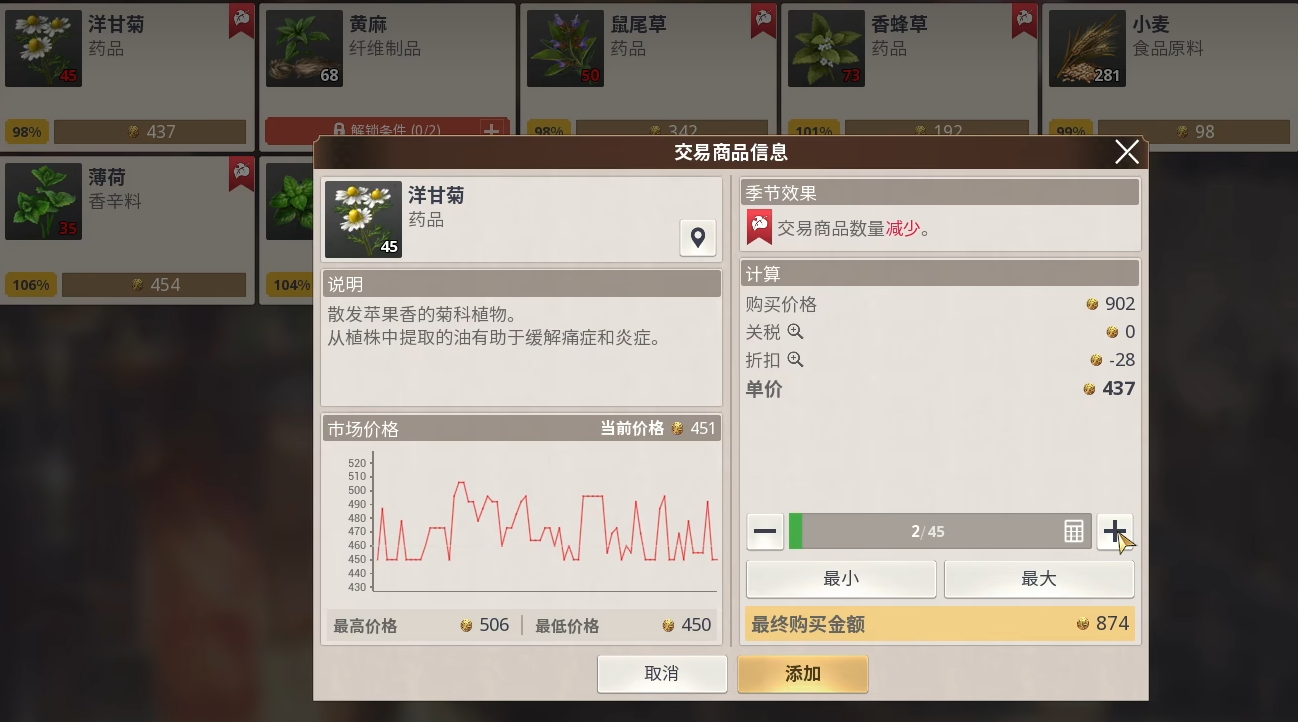Open the calculator icon in quantity bar
The image size is (1298, 722).
click(1073, 532)
